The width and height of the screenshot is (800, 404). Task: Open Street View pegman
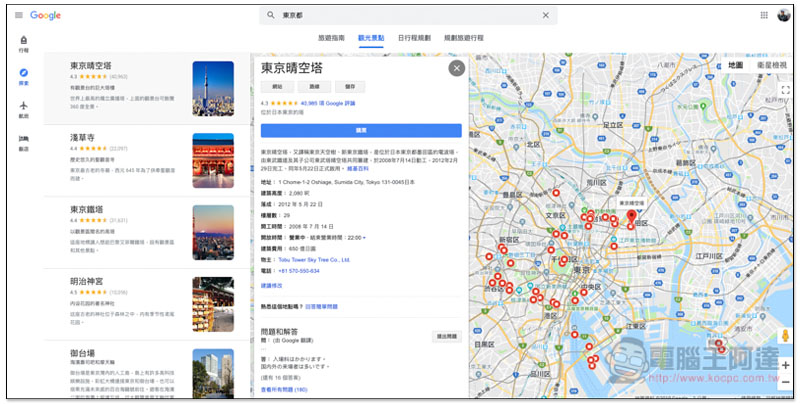click(785, 336)
